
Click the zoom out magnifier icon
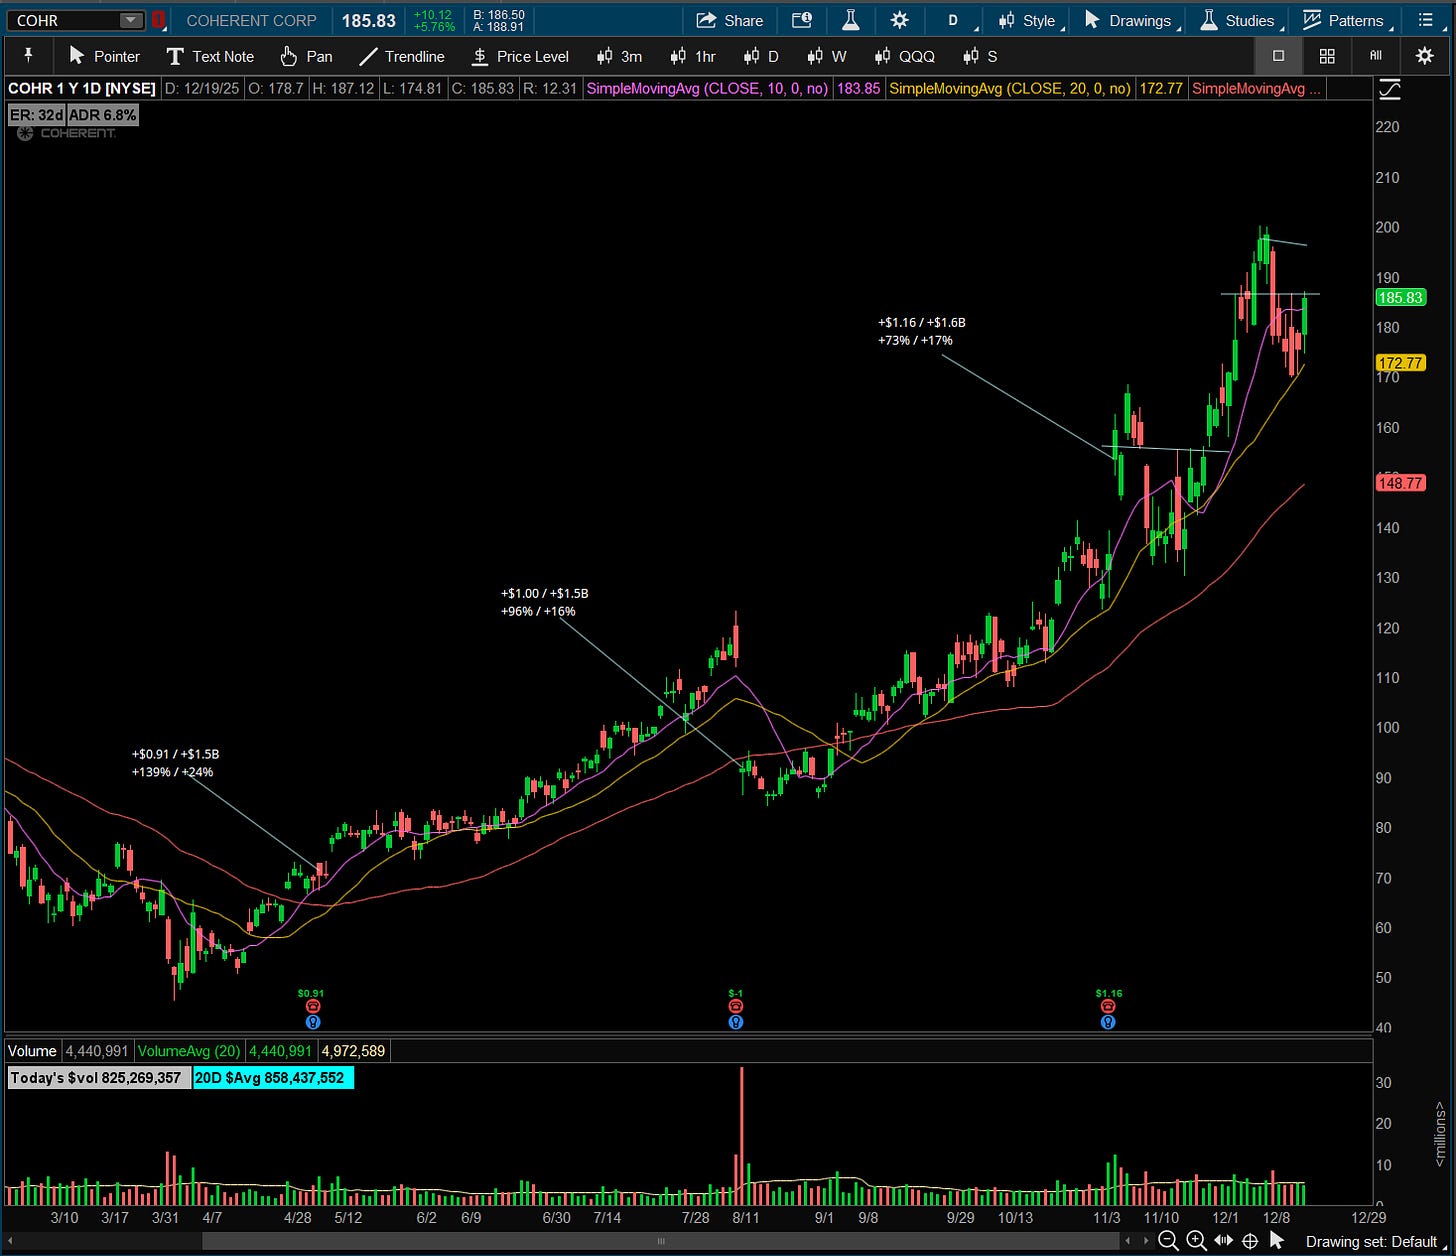point(1167,1241)
